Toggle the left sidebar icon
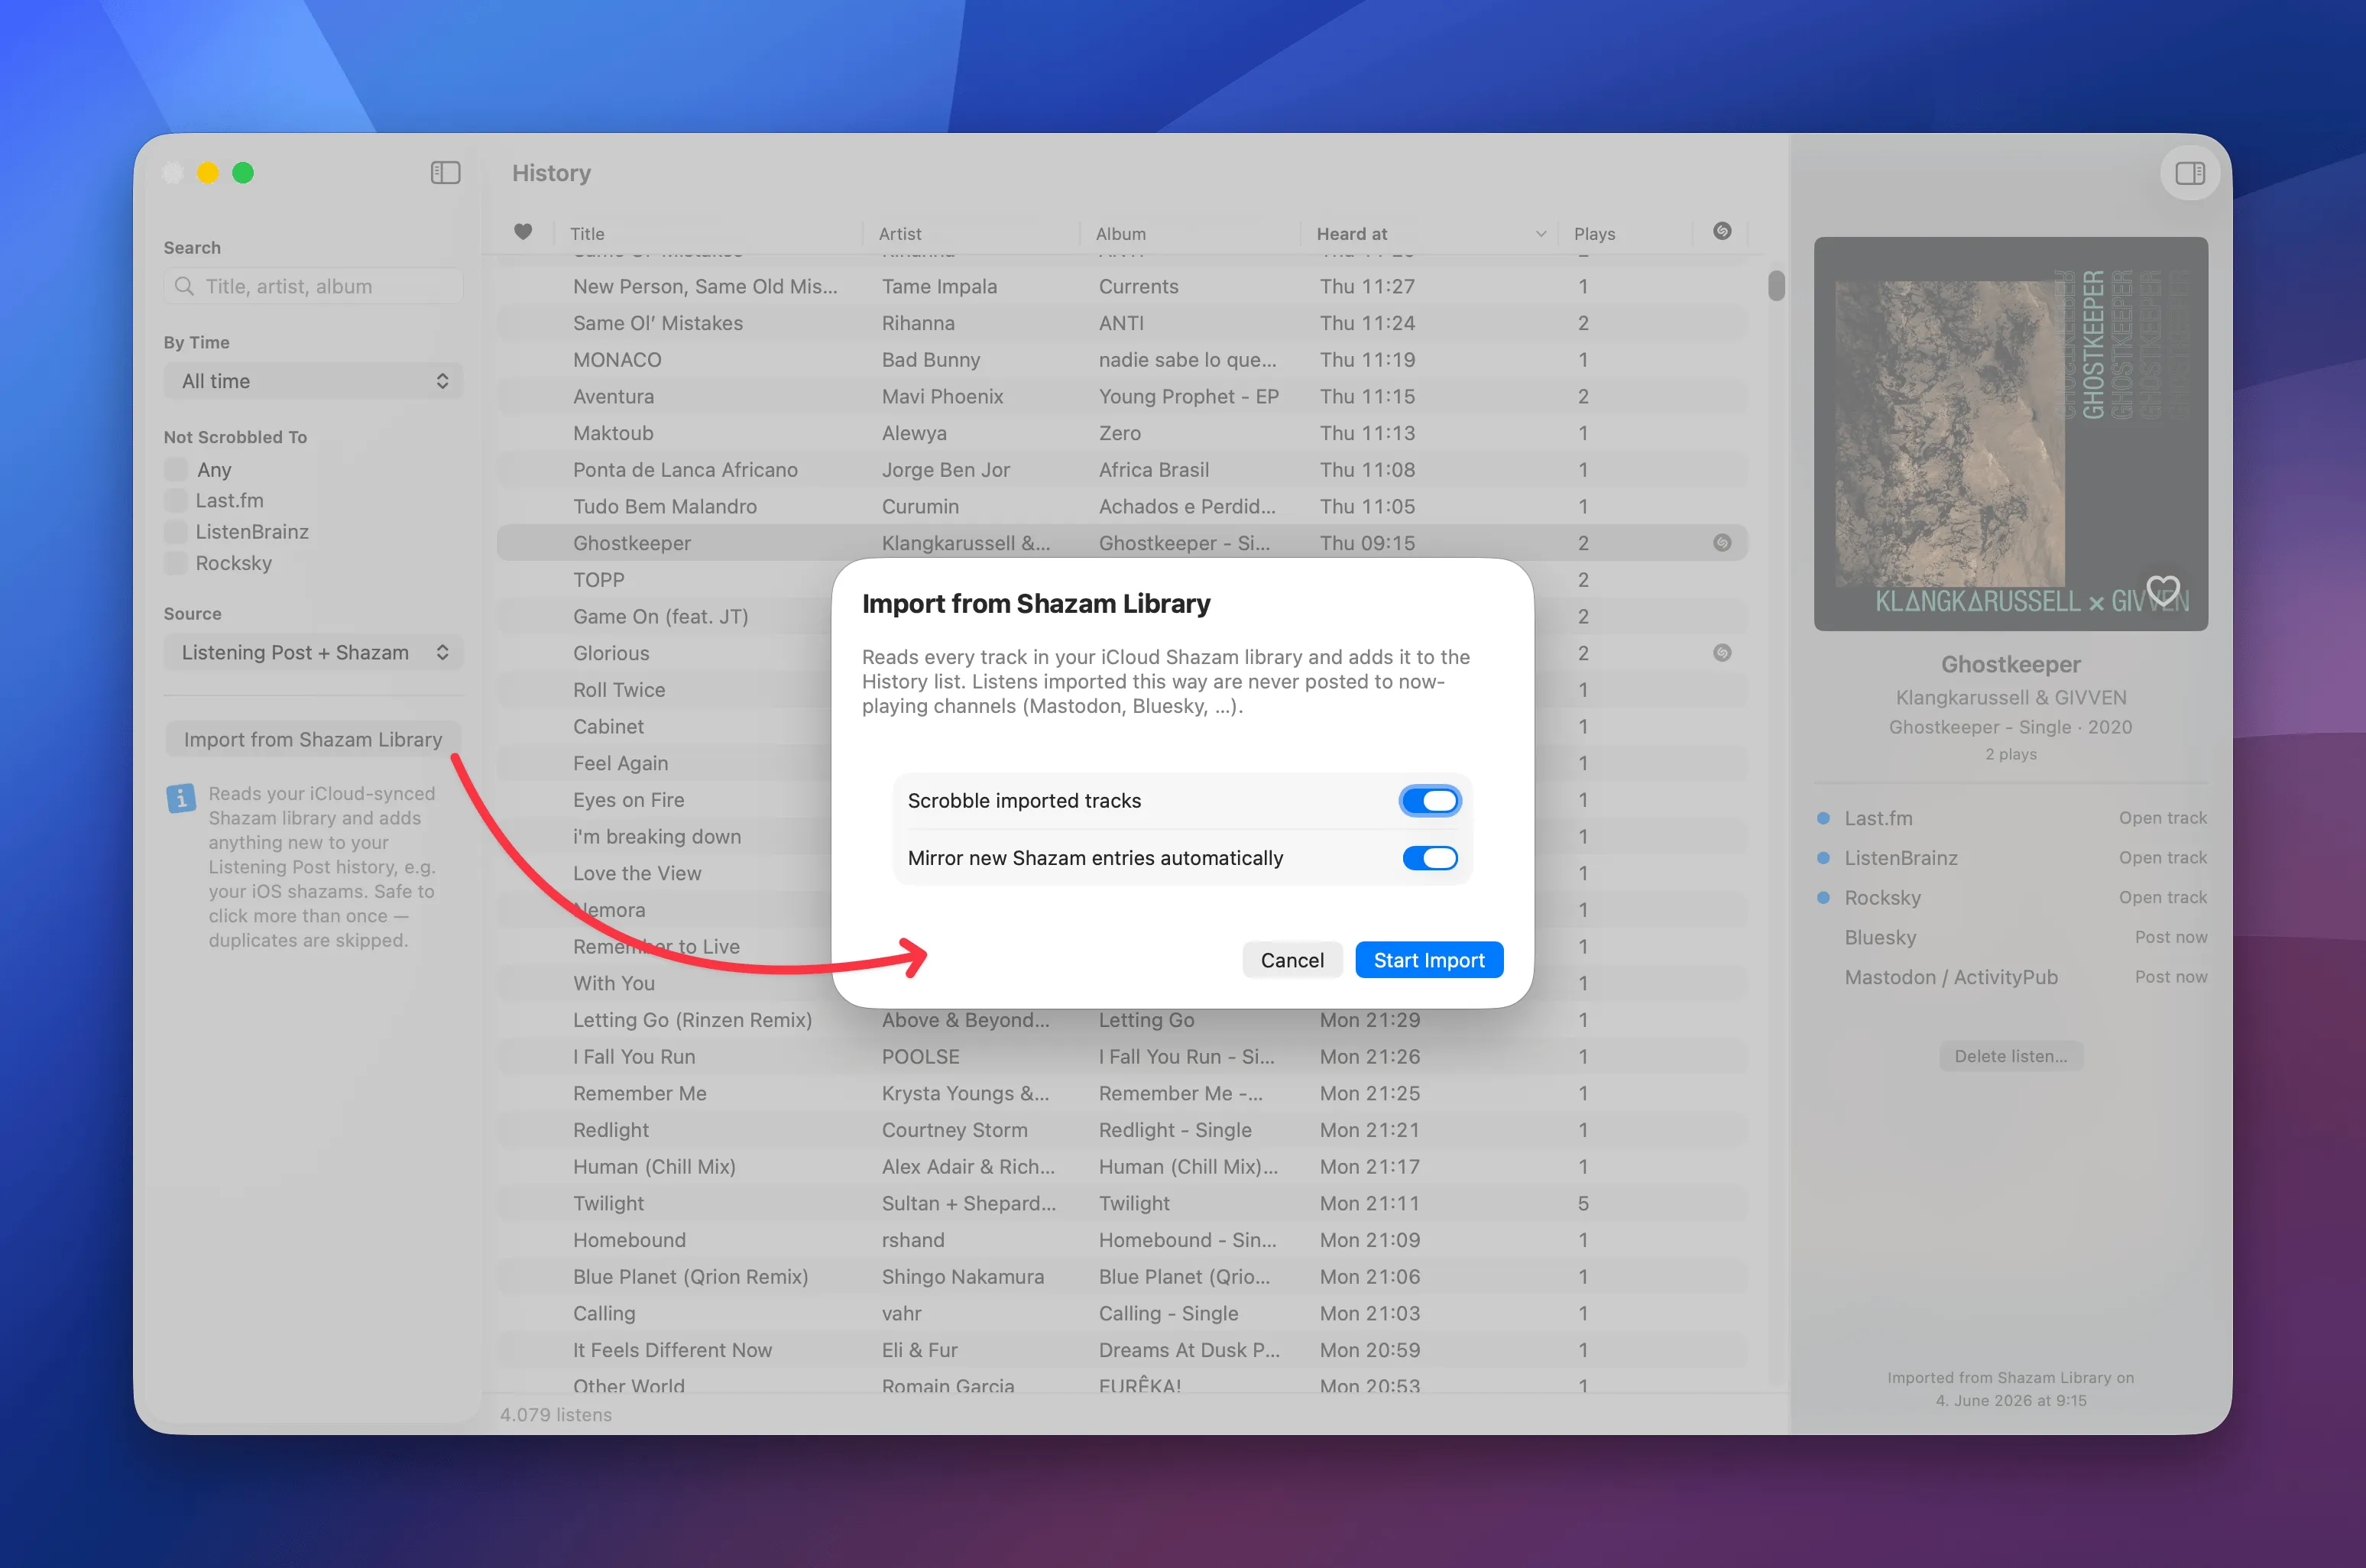Viewport: 2366px width, 1568px height. pyautogui.click(x=445, y=173)
